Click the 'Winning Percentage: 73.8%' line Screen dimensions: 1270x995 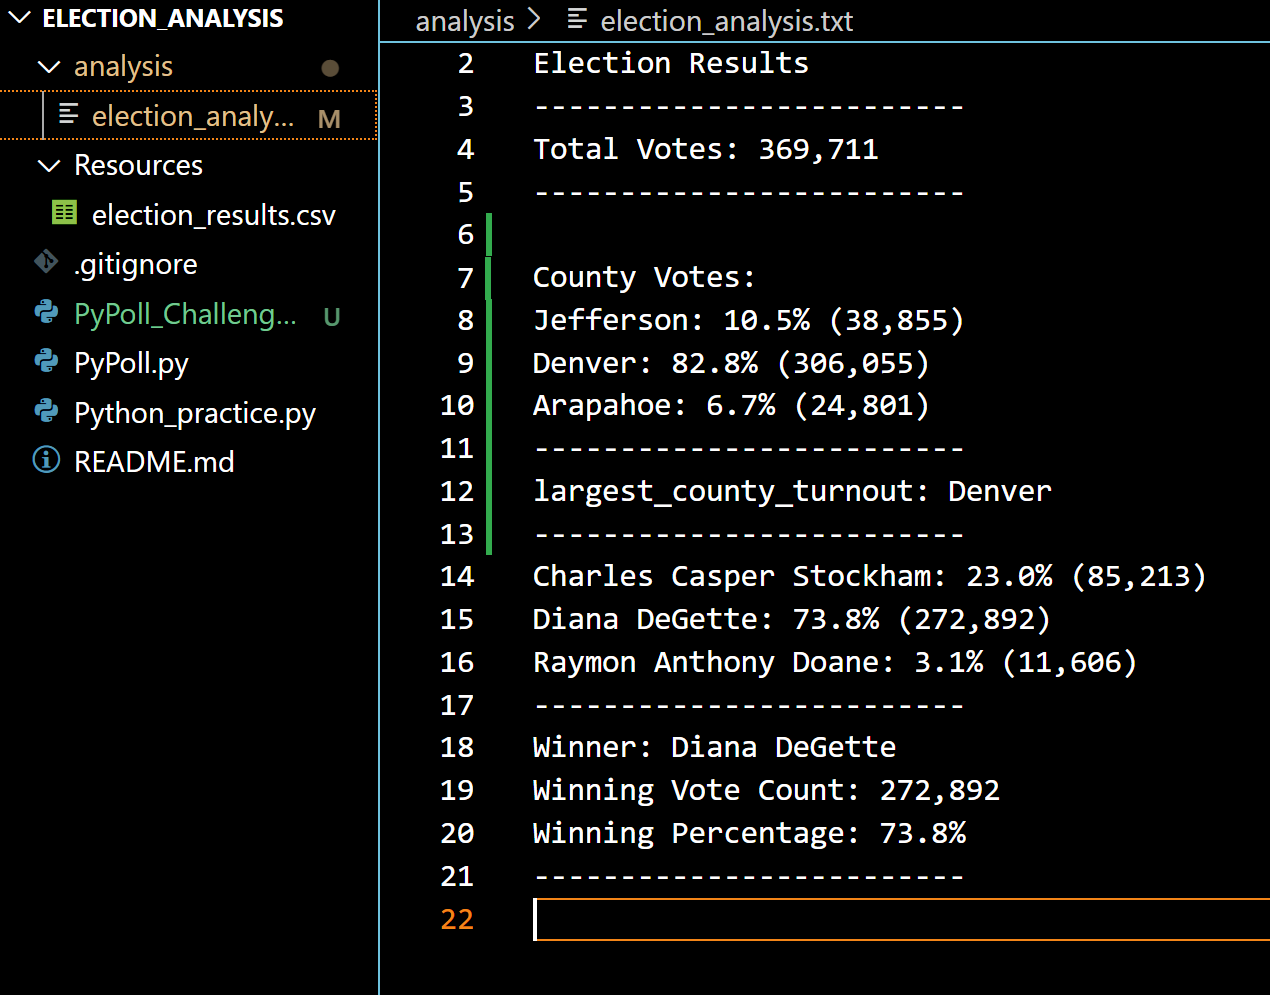pos(749,834)
